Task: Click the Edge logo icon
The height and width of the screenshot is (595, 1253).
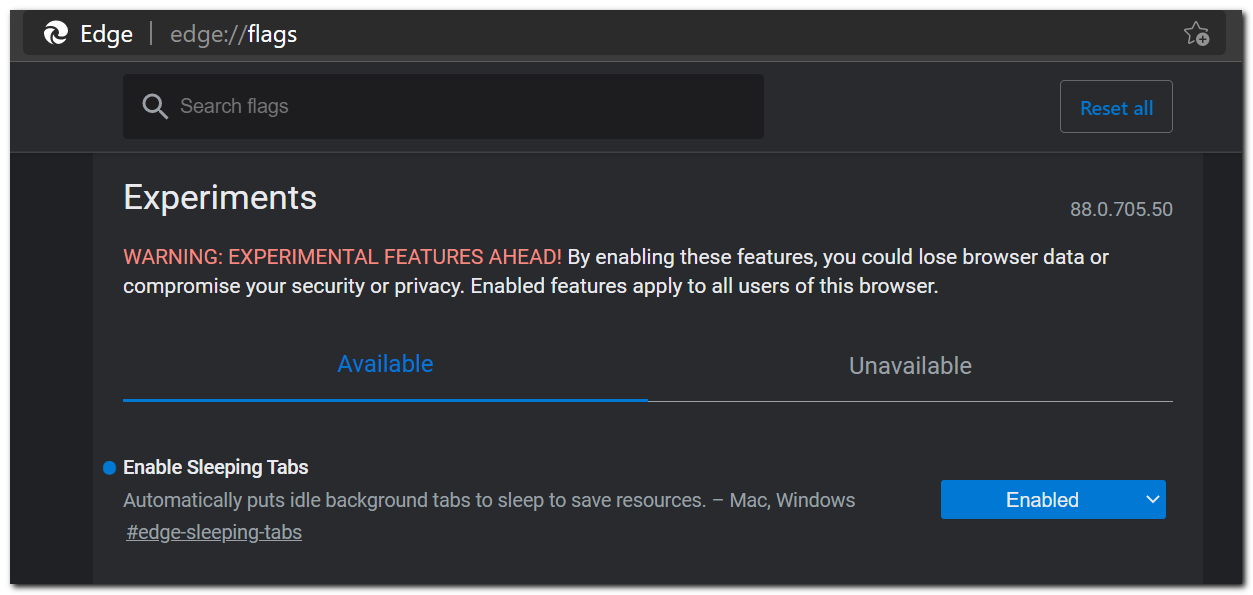Action: click(x=56, y=32)
